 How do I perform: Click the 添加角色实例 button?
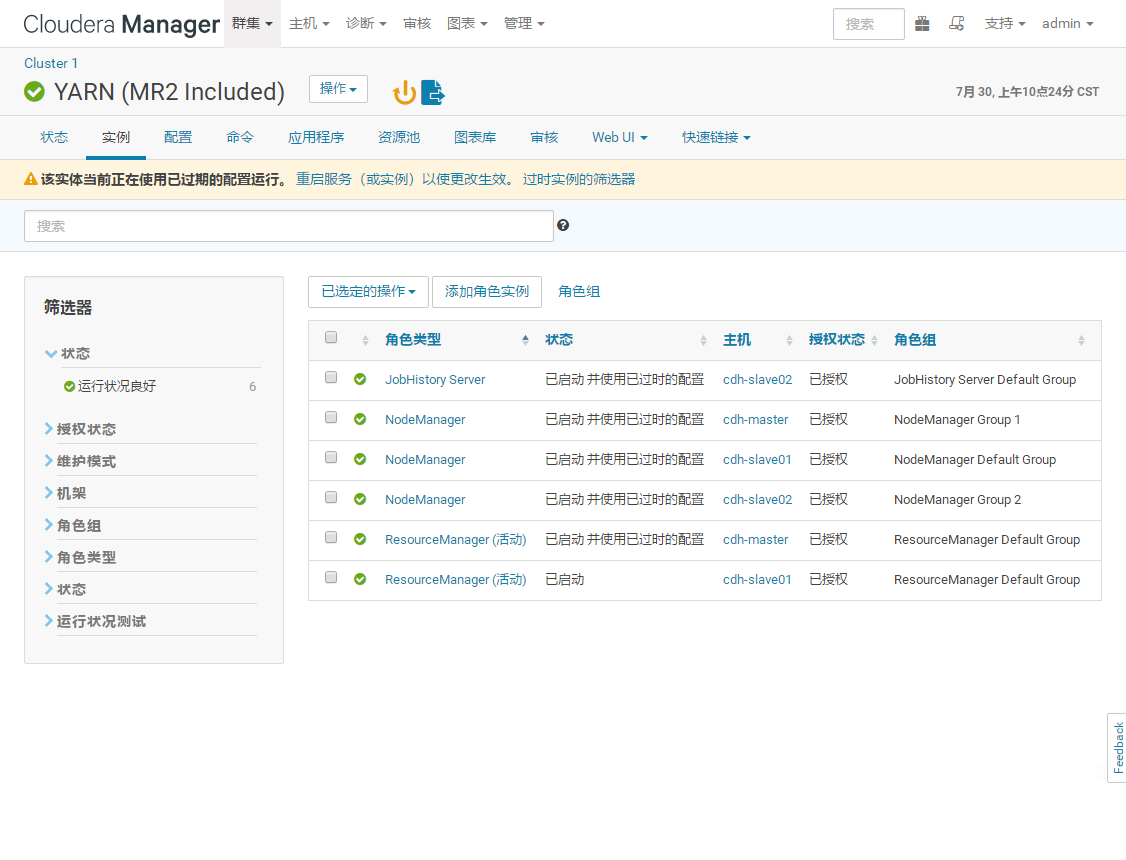[x=487, y=291]
